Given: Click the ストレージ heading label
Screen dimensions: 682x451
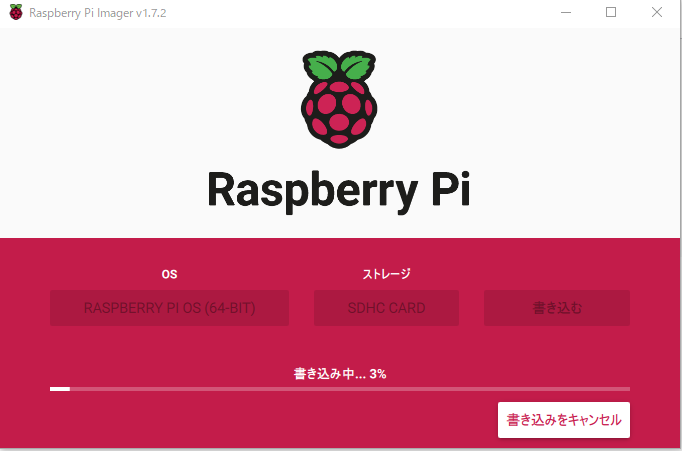Looking at the screenshot, I should point(386,274).
